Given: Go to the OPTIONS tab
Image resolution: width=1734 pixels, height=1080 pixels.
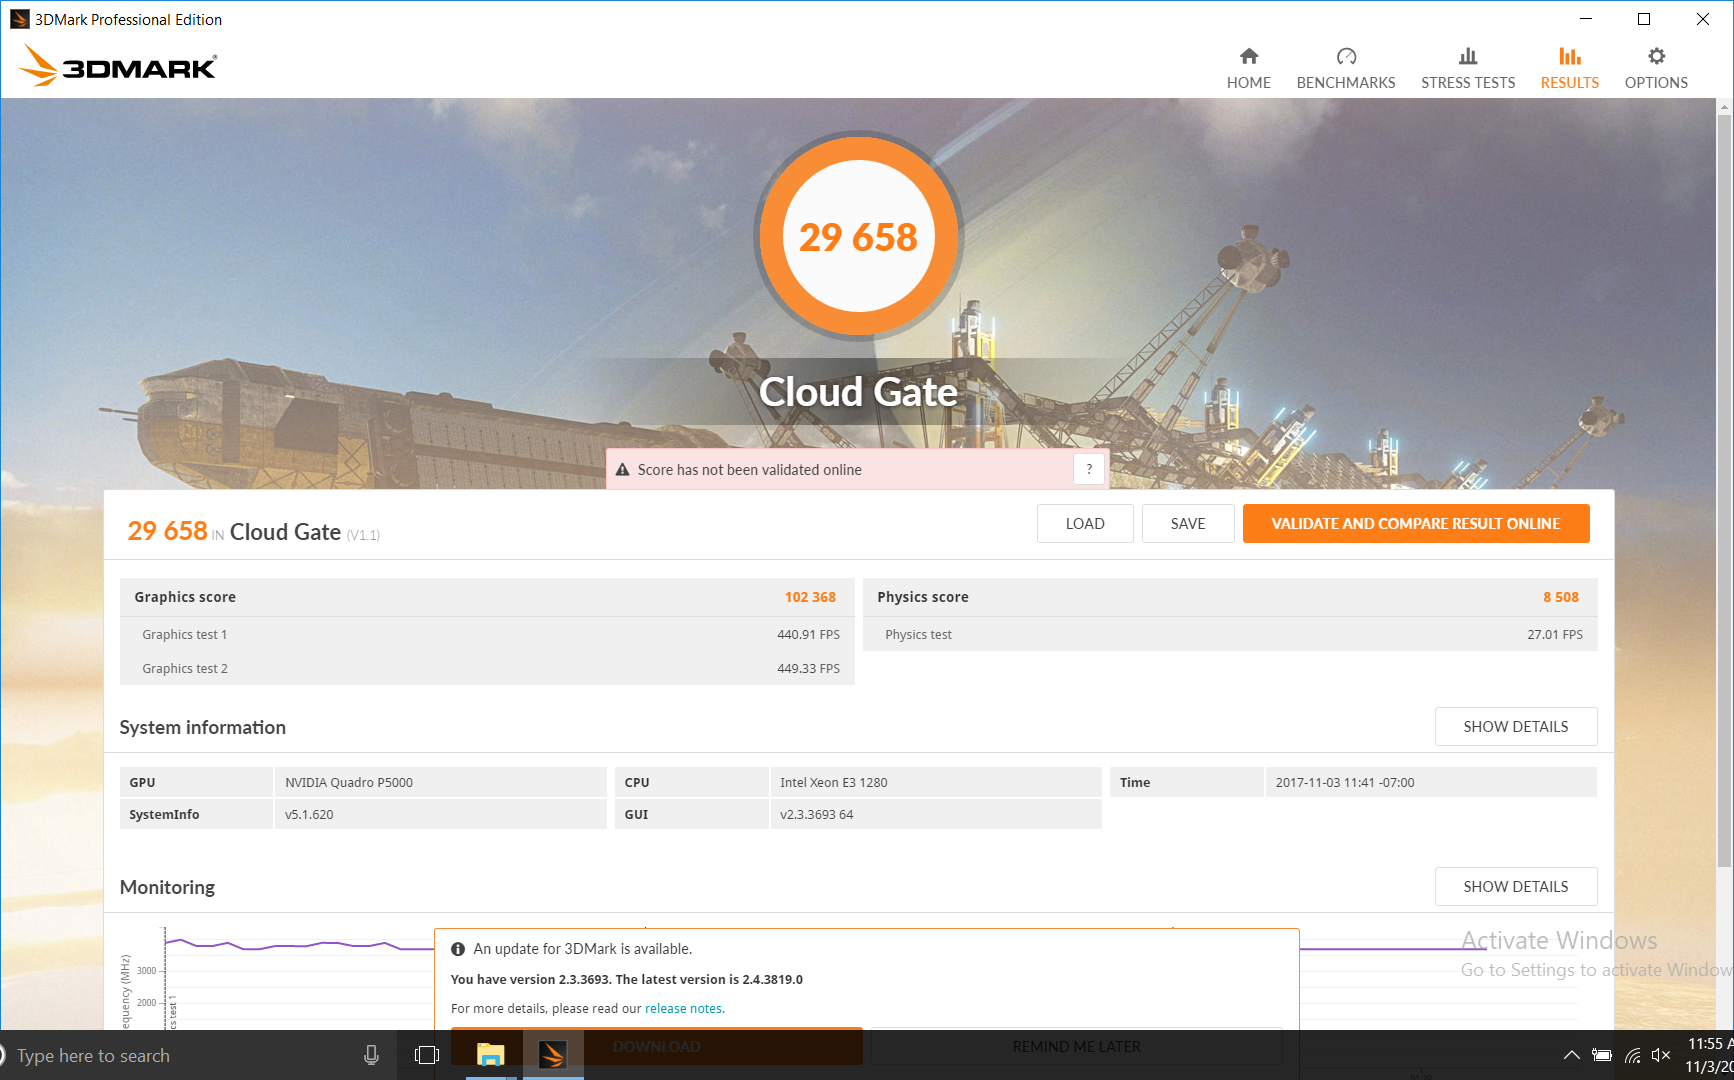Looking at the screenshot, I should click(x=1656, y=83).
